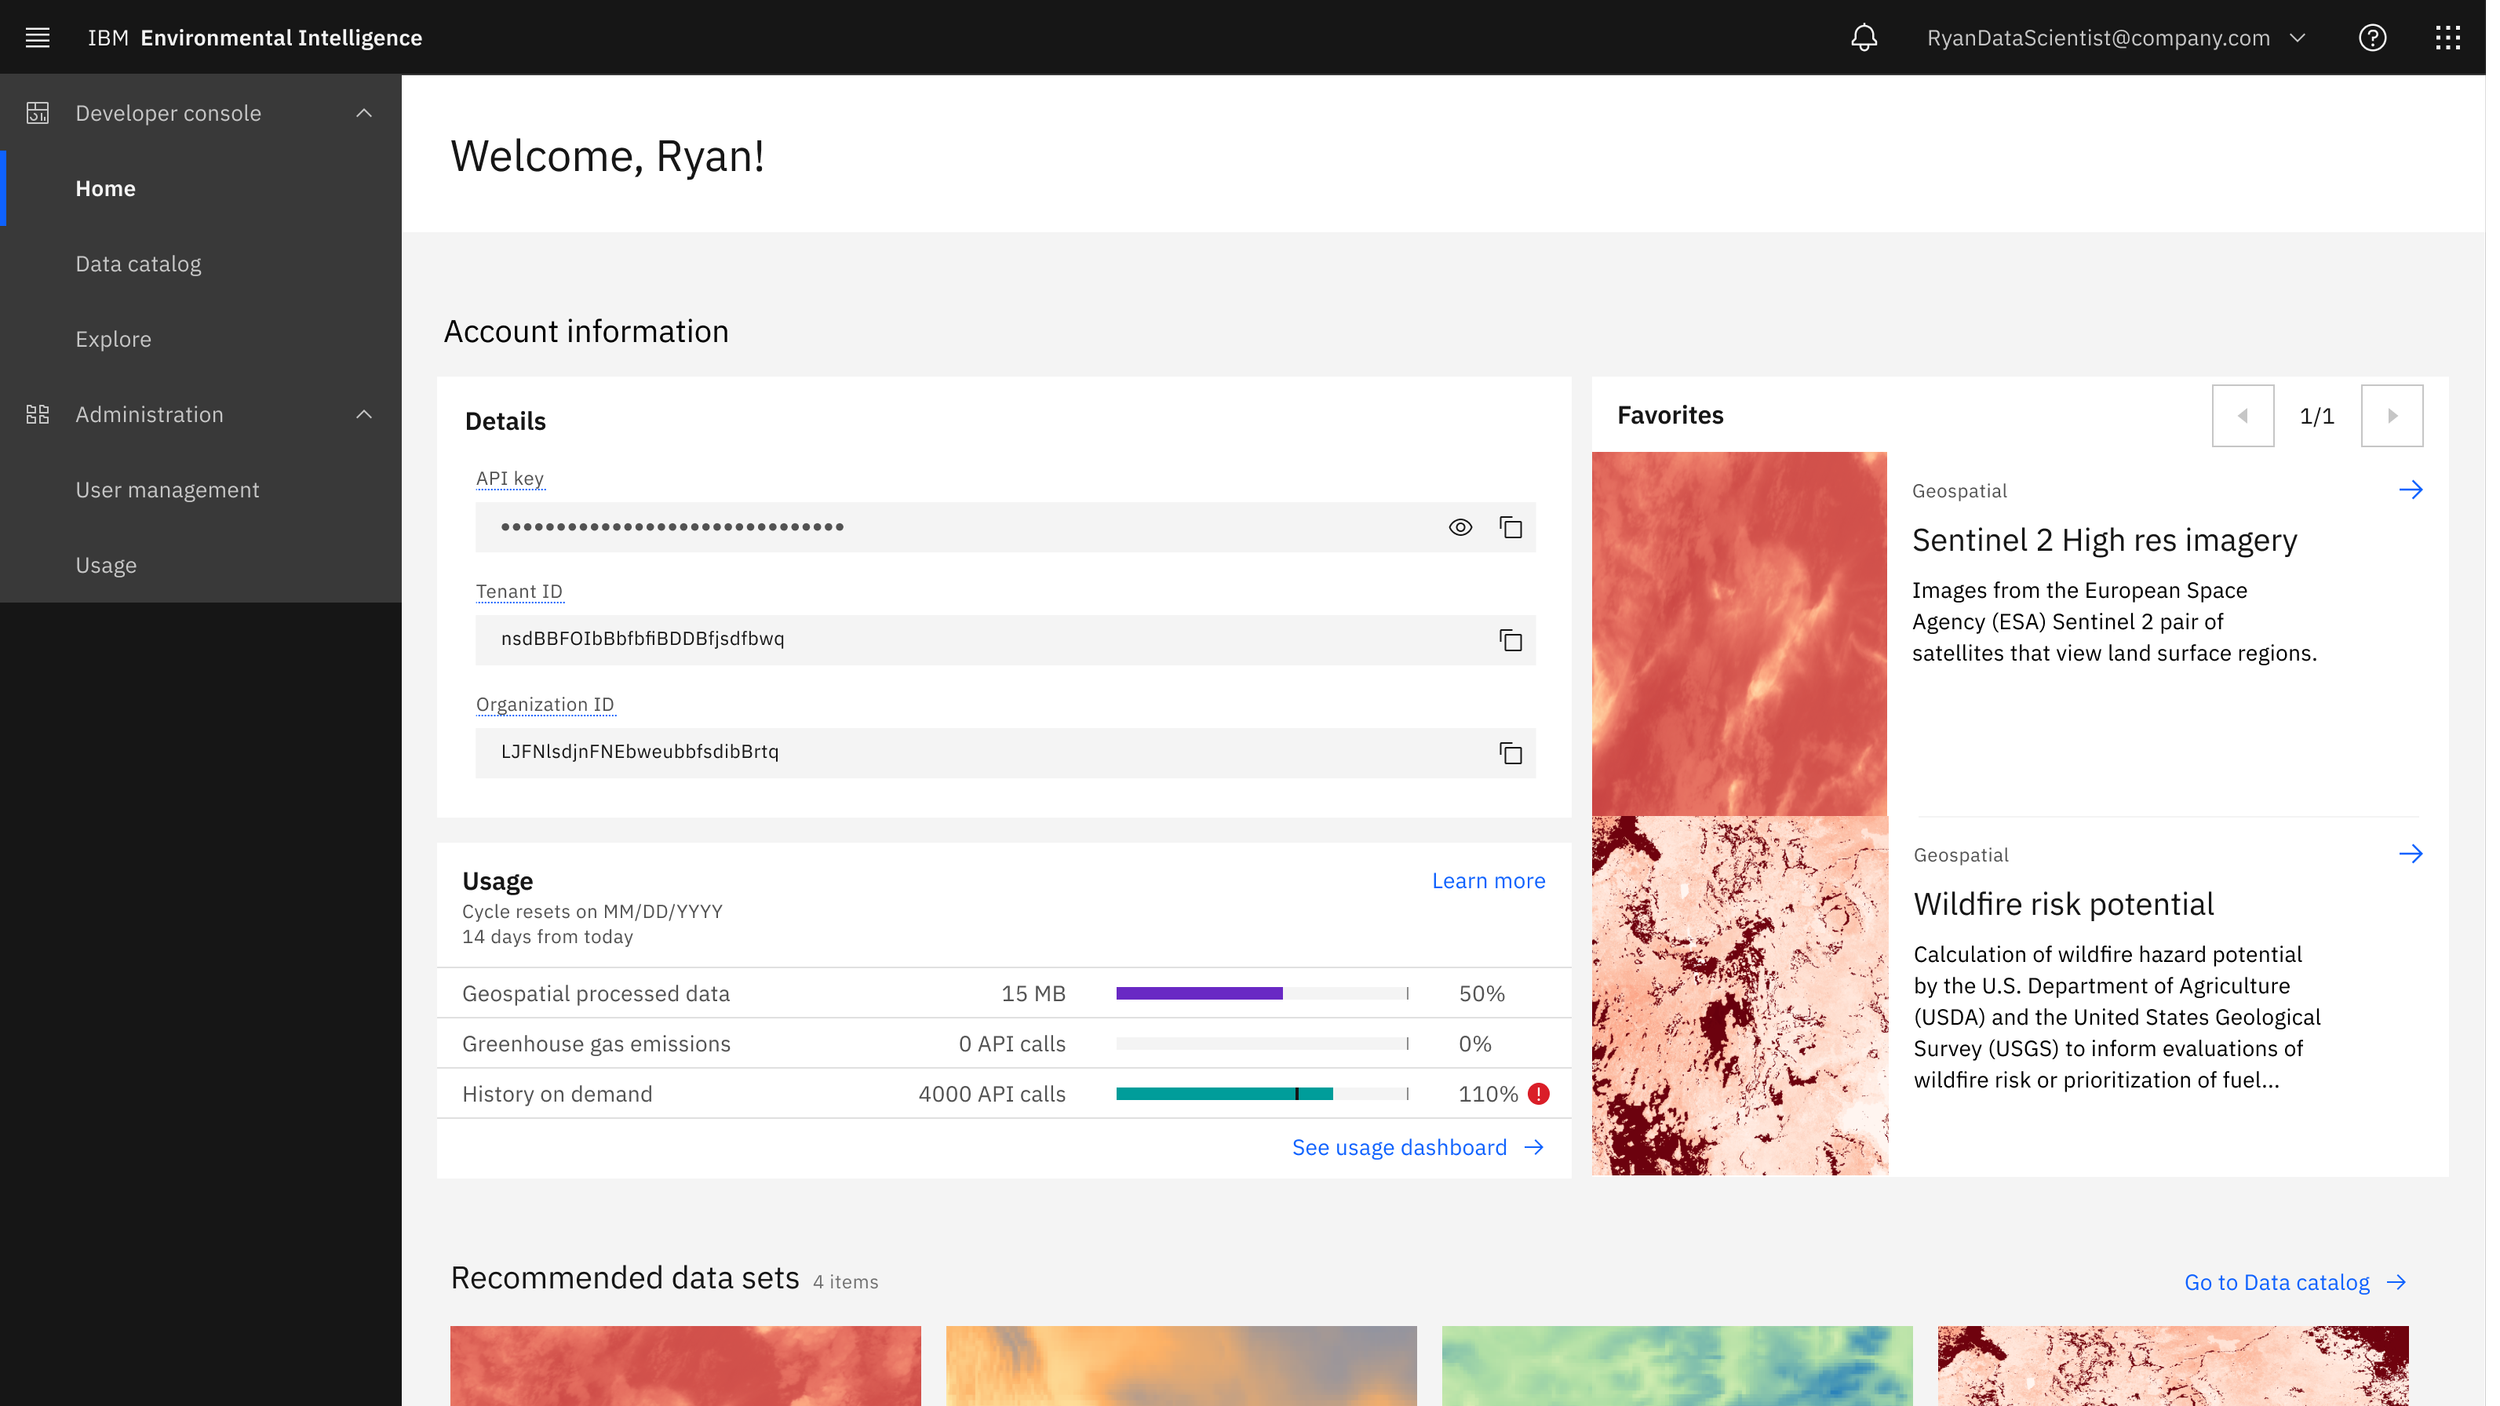Collapse the Administration section
The width and height of the screenshot is (2500, 1406).
364,415
